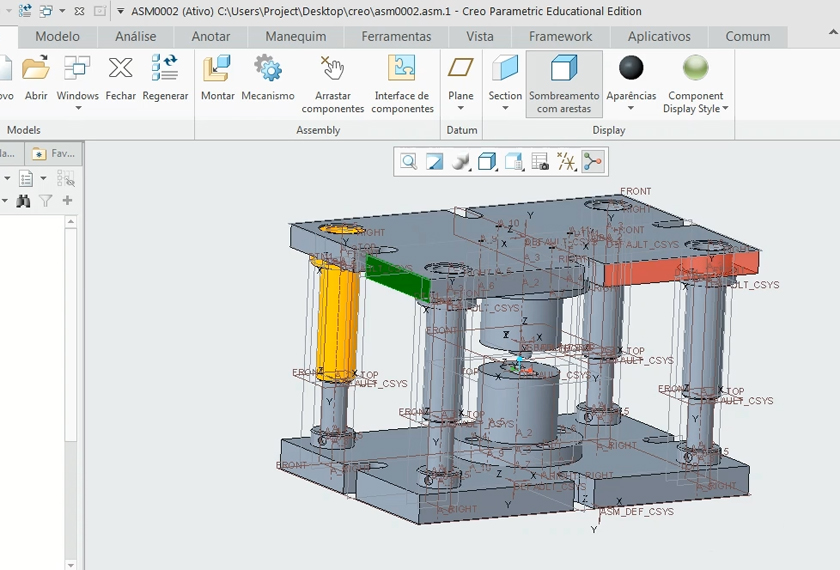Open the Aparências dropdown arrow
The width and height of the screenshot is (840, 570).
pyautogui.click(x=631, y=108)
